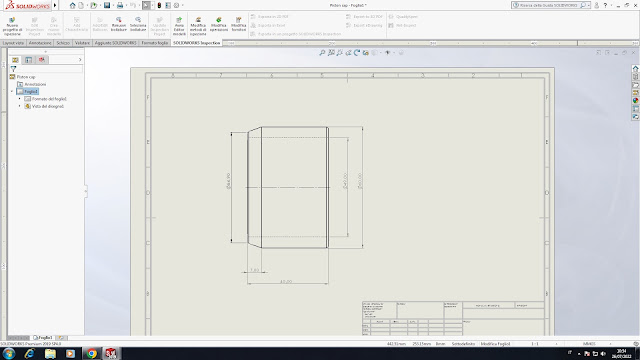The image size is (640, 360).
Task: Click the Options gear icon
Action: pos(176,5)
